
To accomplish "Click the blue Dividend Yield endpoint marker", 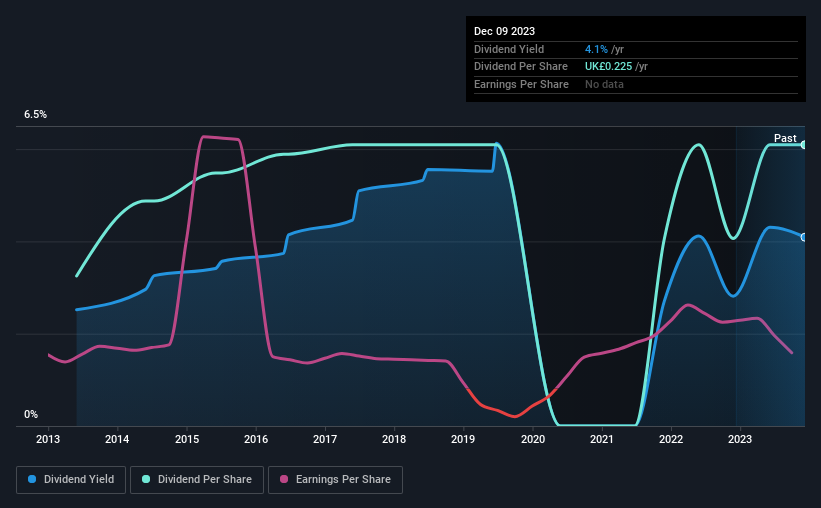I will (804, 237).
